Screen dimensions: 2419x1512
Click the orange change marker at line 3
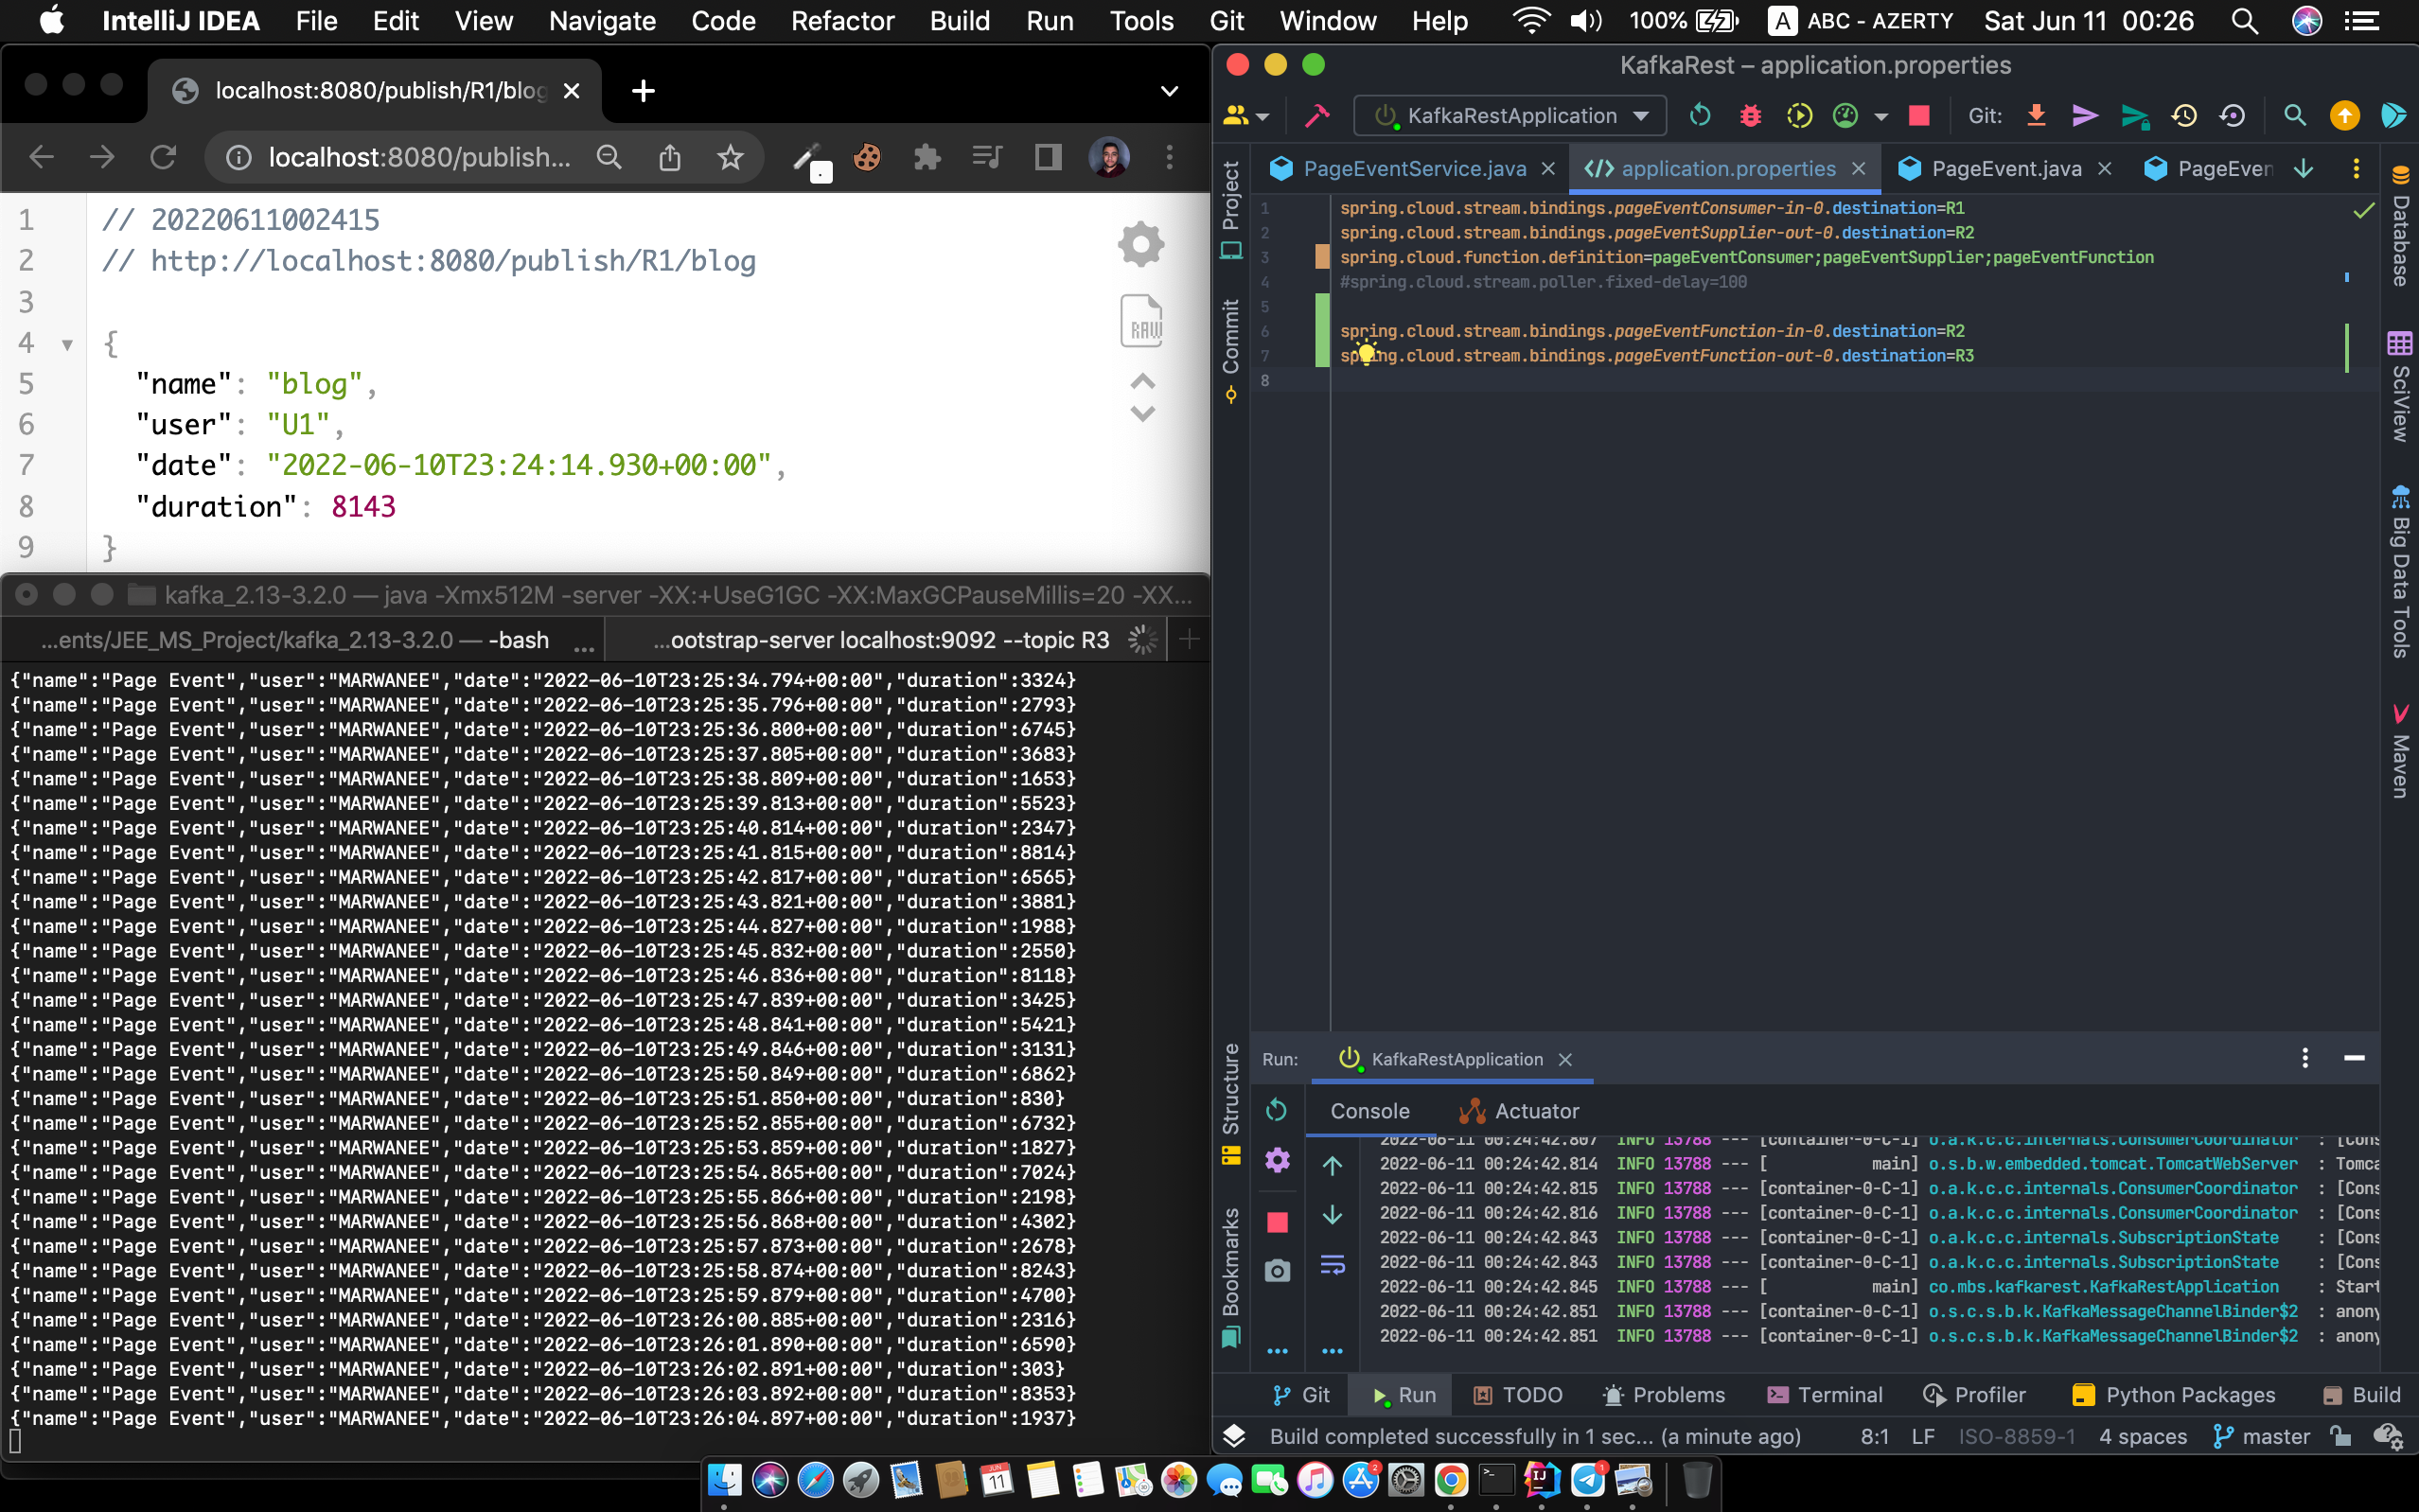point(1322,257)
